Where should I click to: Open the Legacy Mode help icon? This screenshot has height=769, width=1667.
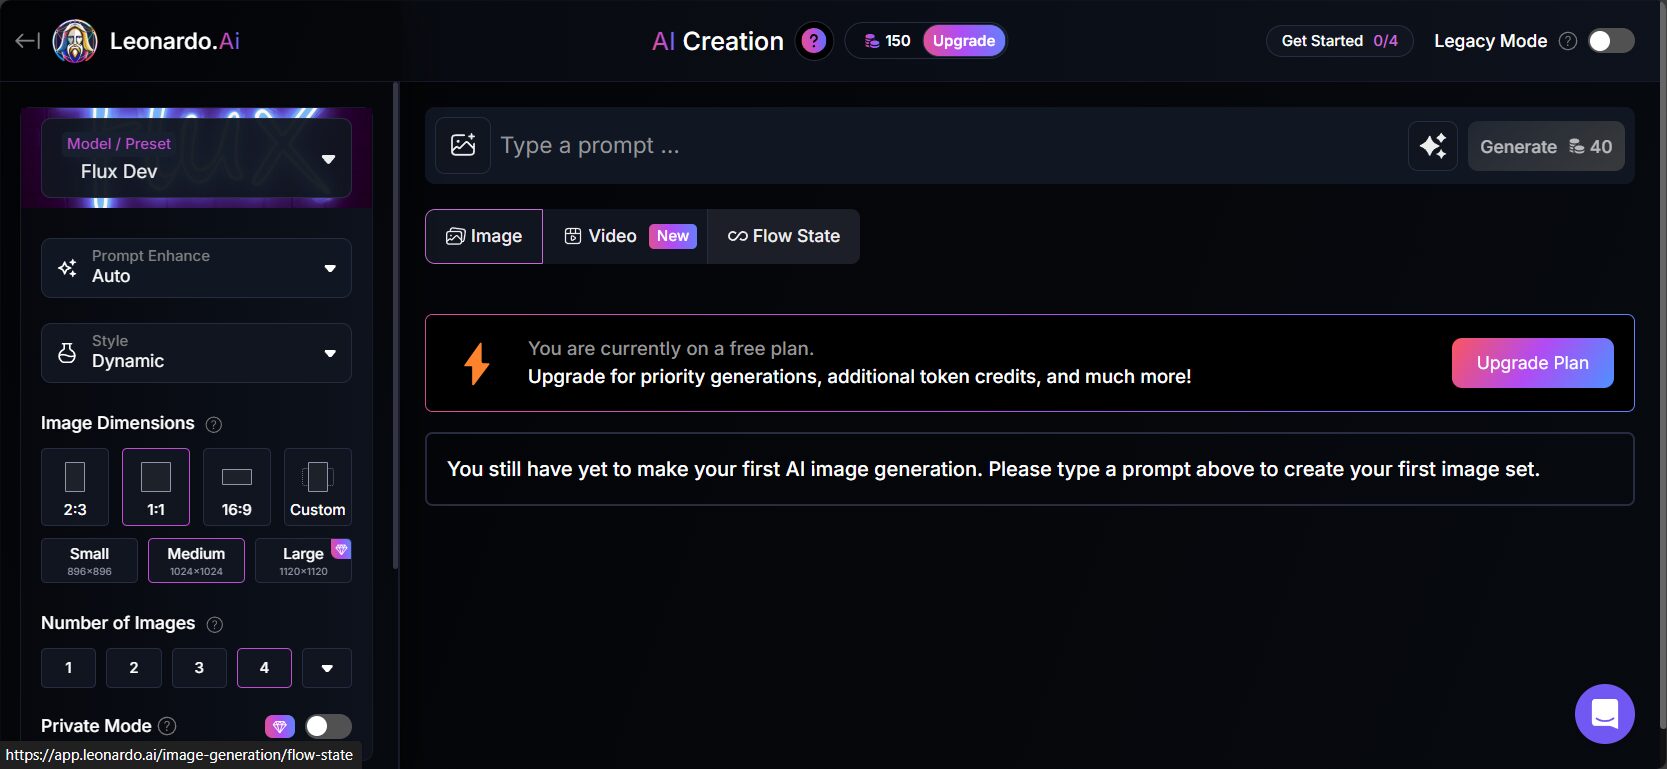(x=1568, y=41)
